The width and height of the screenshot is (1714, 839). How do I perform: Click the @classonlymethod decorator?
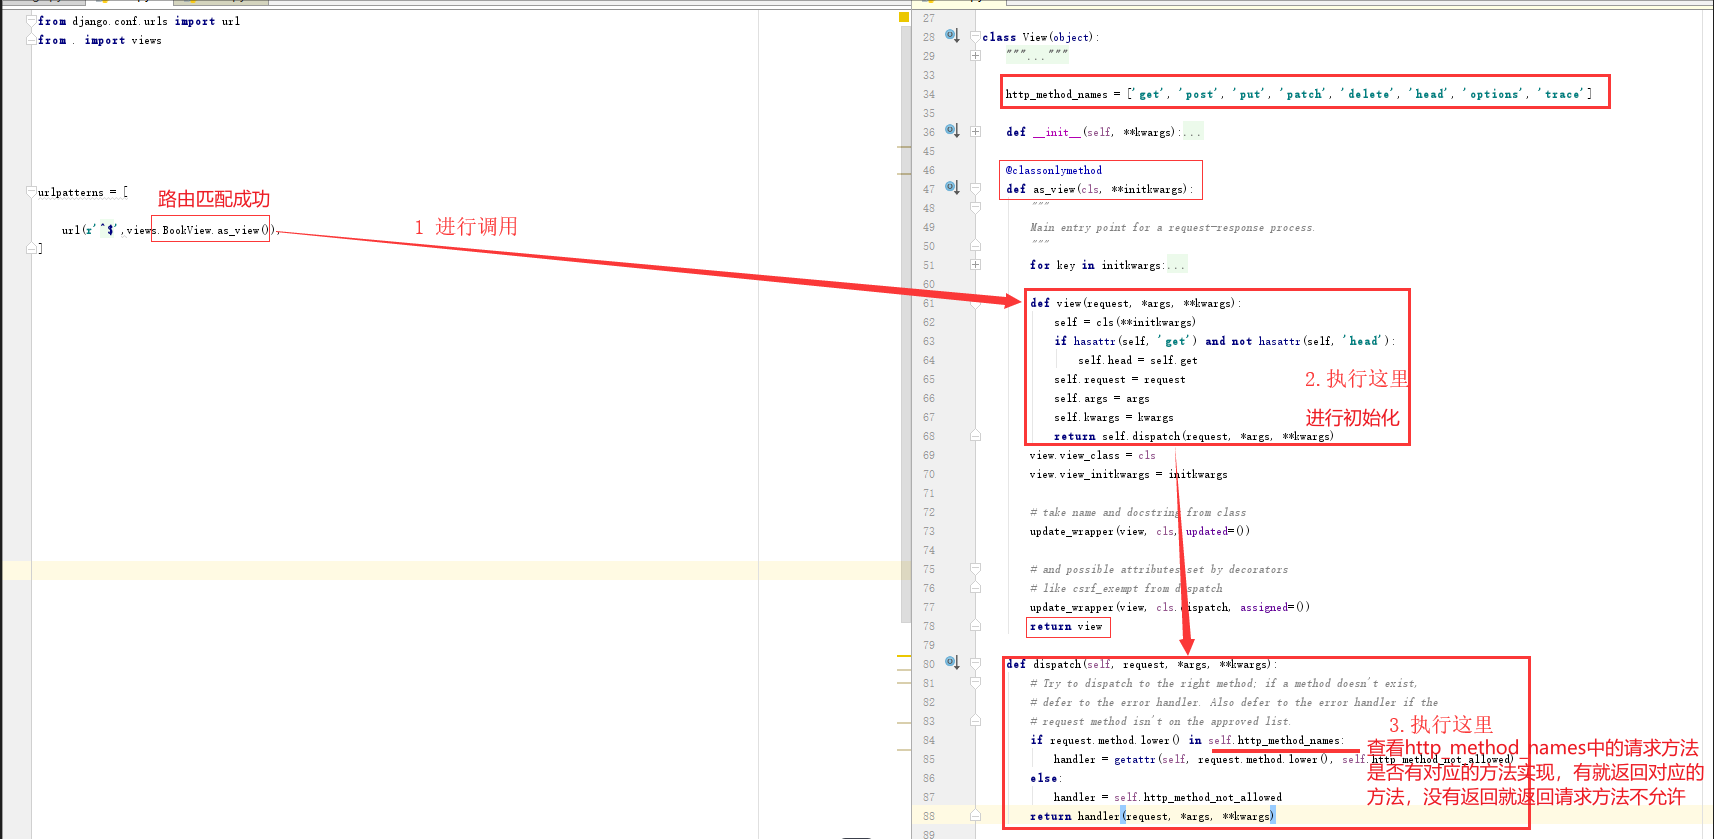click(x=1054, y=170)
